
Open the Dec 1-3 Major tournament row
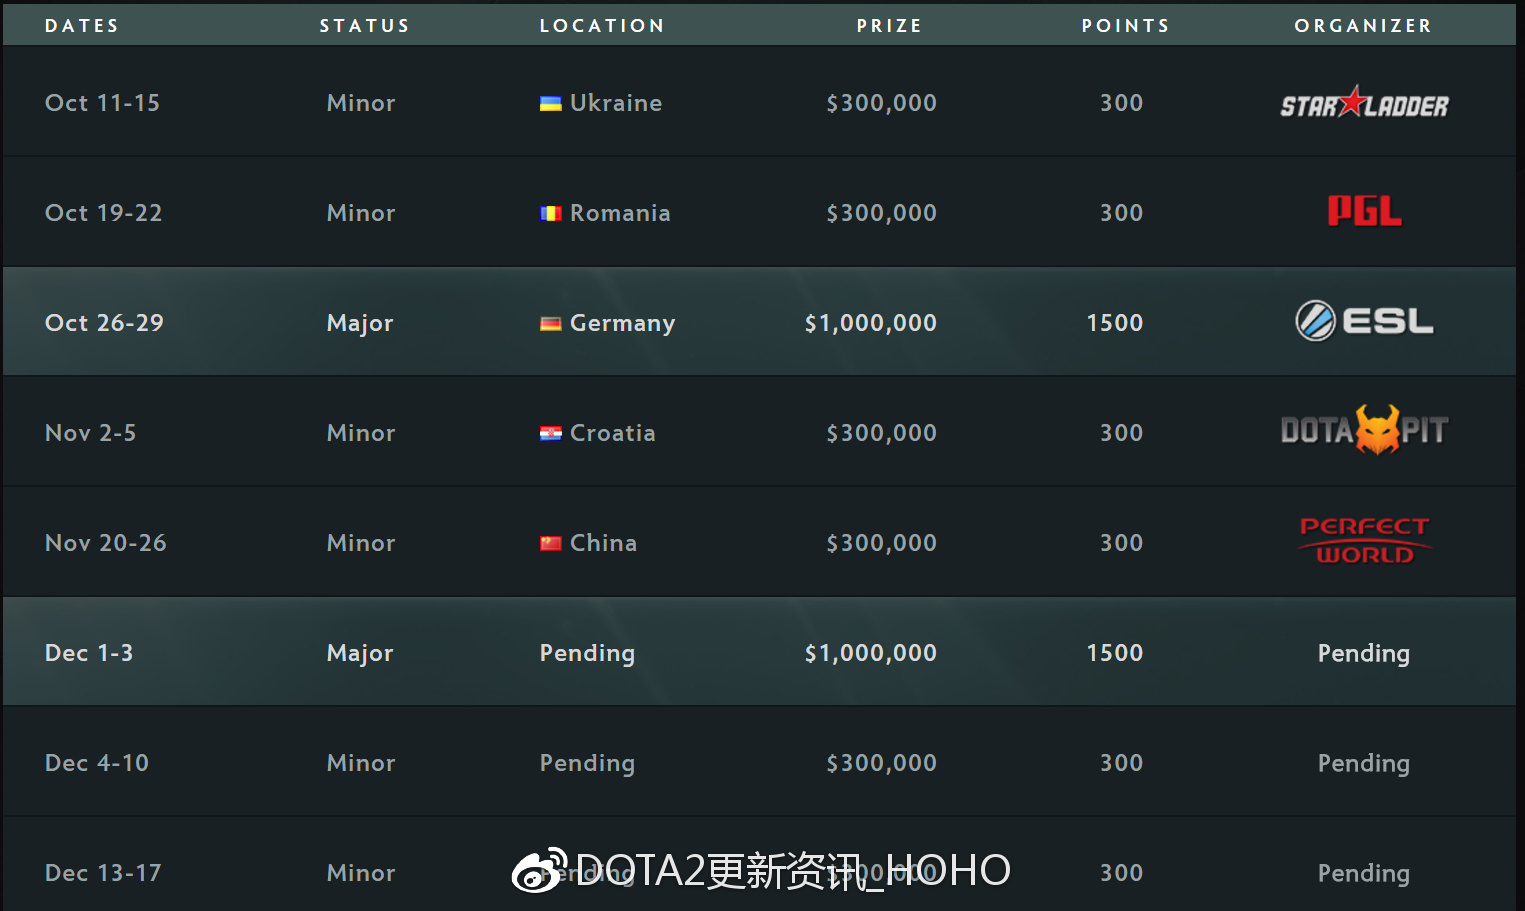tap(759, 652)
